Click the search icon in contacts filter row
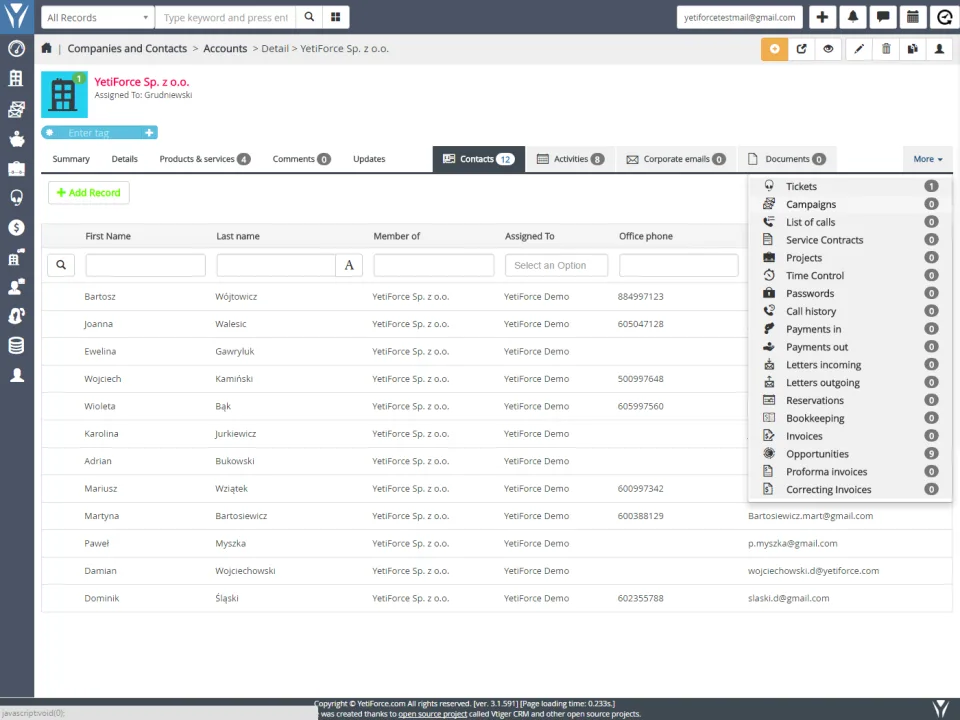The height and width of the screenshot is (720, 960). pyautogui.click(x=61, y=264)
